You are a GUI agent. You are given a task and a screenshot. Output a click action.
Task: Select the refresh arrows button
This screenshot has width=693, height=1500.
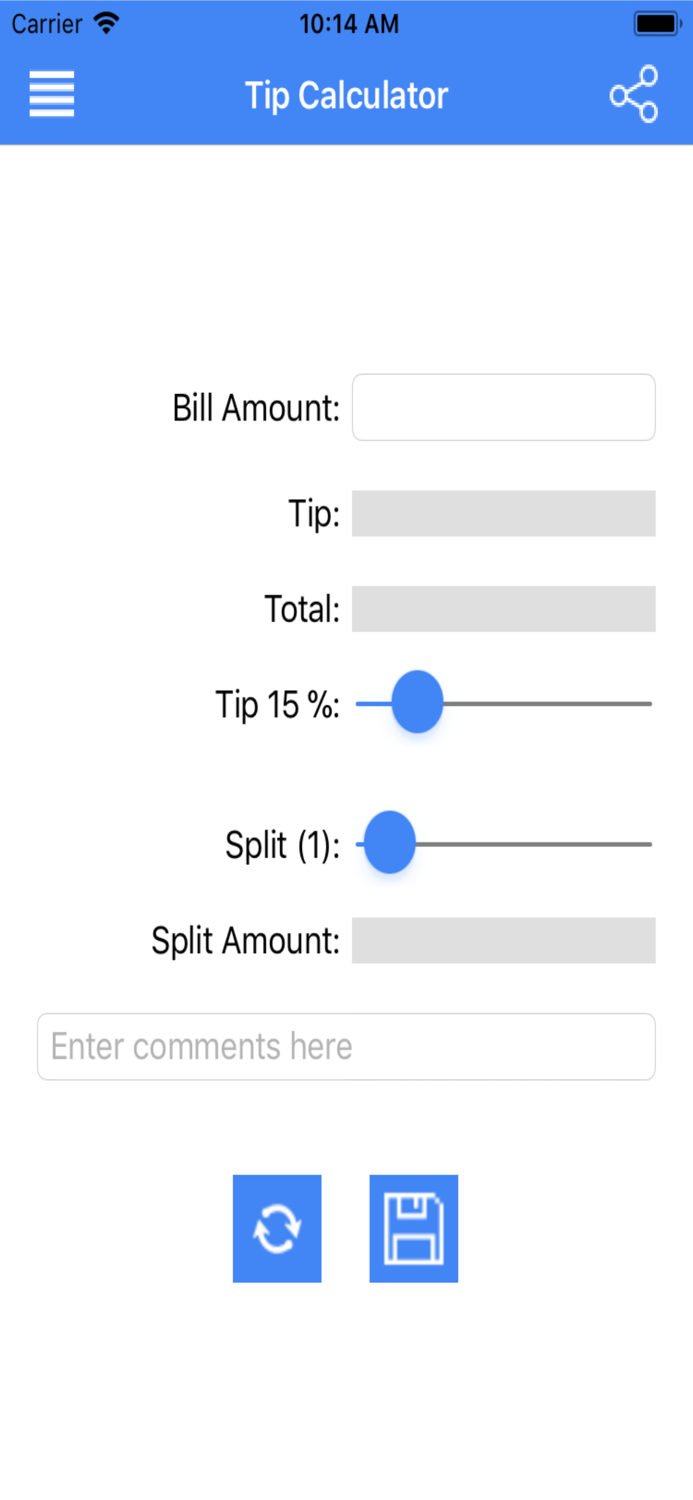(277, 1228)
